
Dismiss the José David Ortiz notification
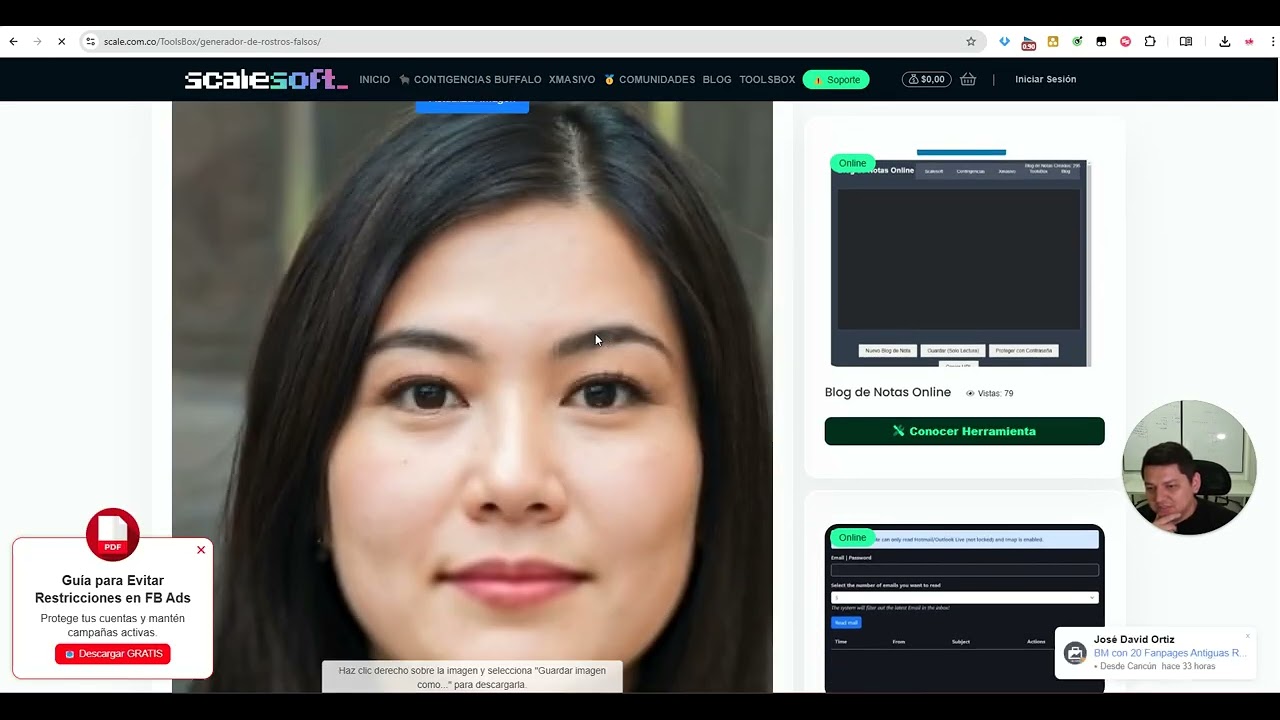pyautogui.click(x=1248, y=636)
